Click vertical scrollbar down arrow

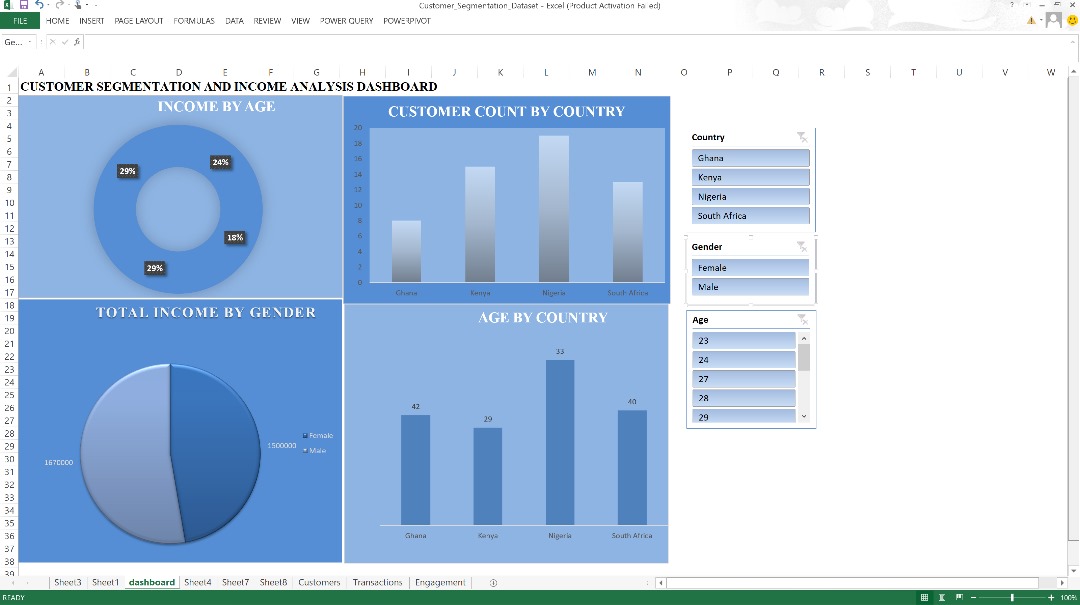pos(1073,571)
